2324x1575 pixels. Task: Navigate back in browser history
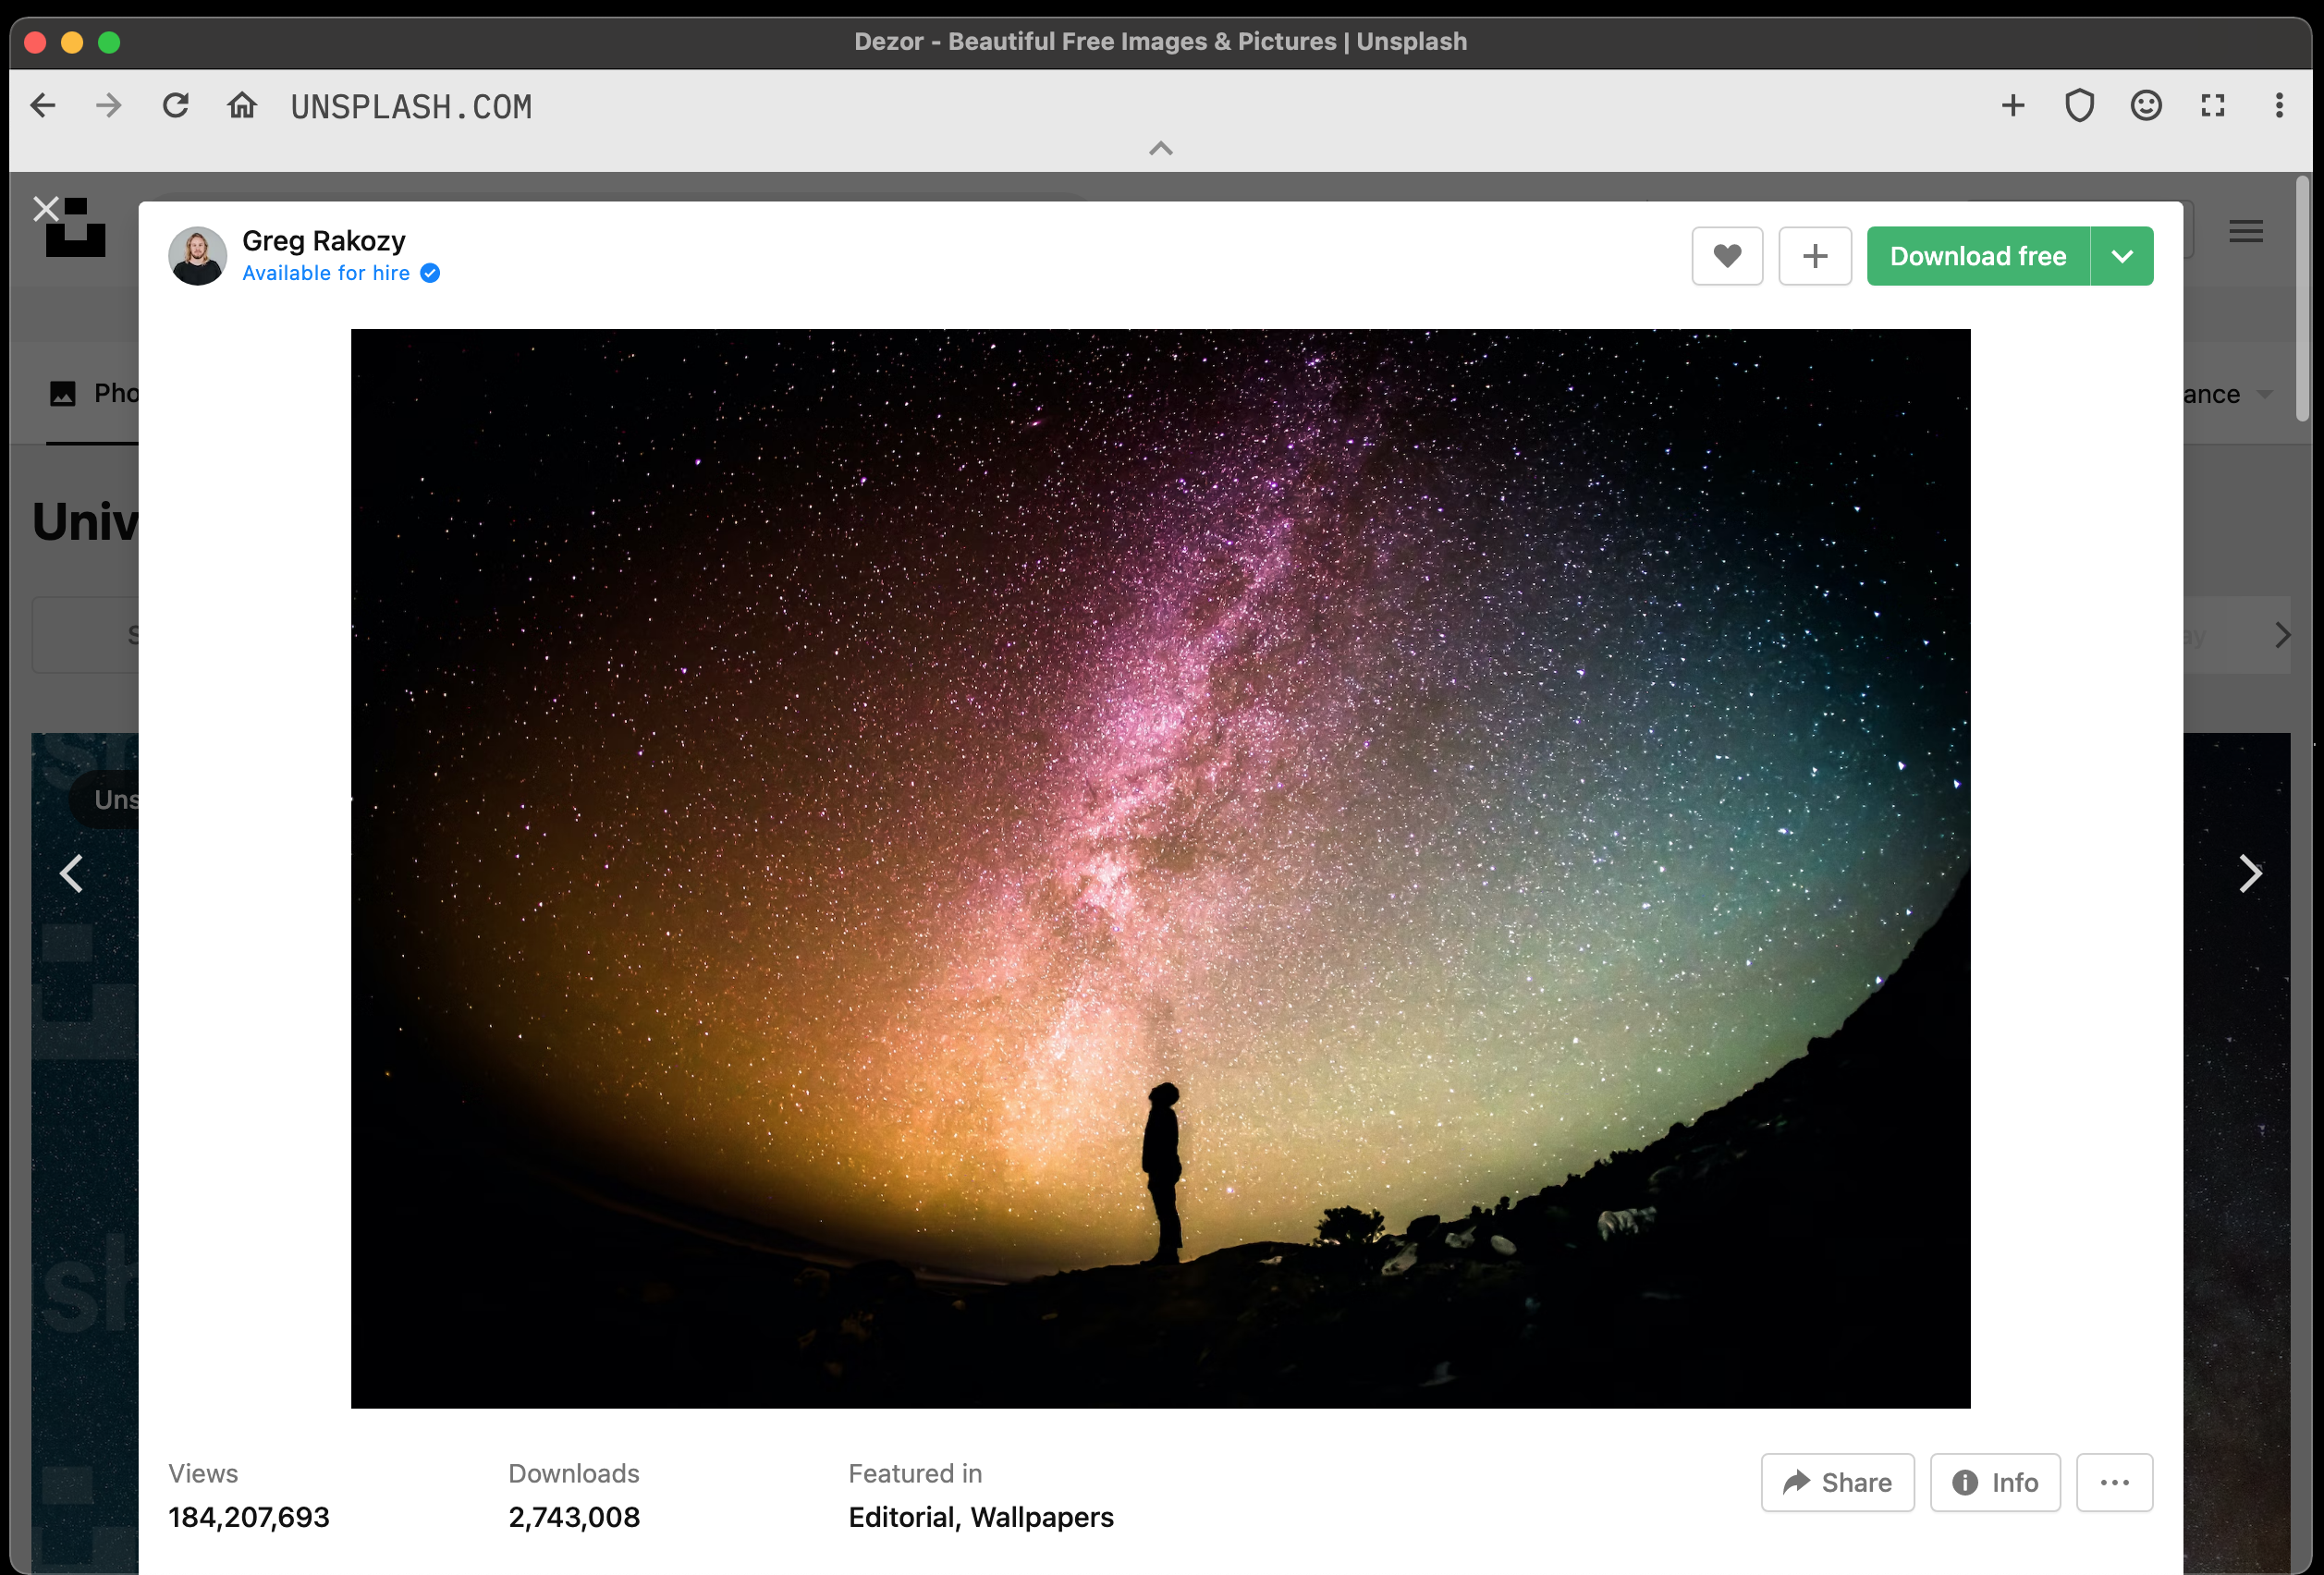pyautogui.click(x=43, y=105)
